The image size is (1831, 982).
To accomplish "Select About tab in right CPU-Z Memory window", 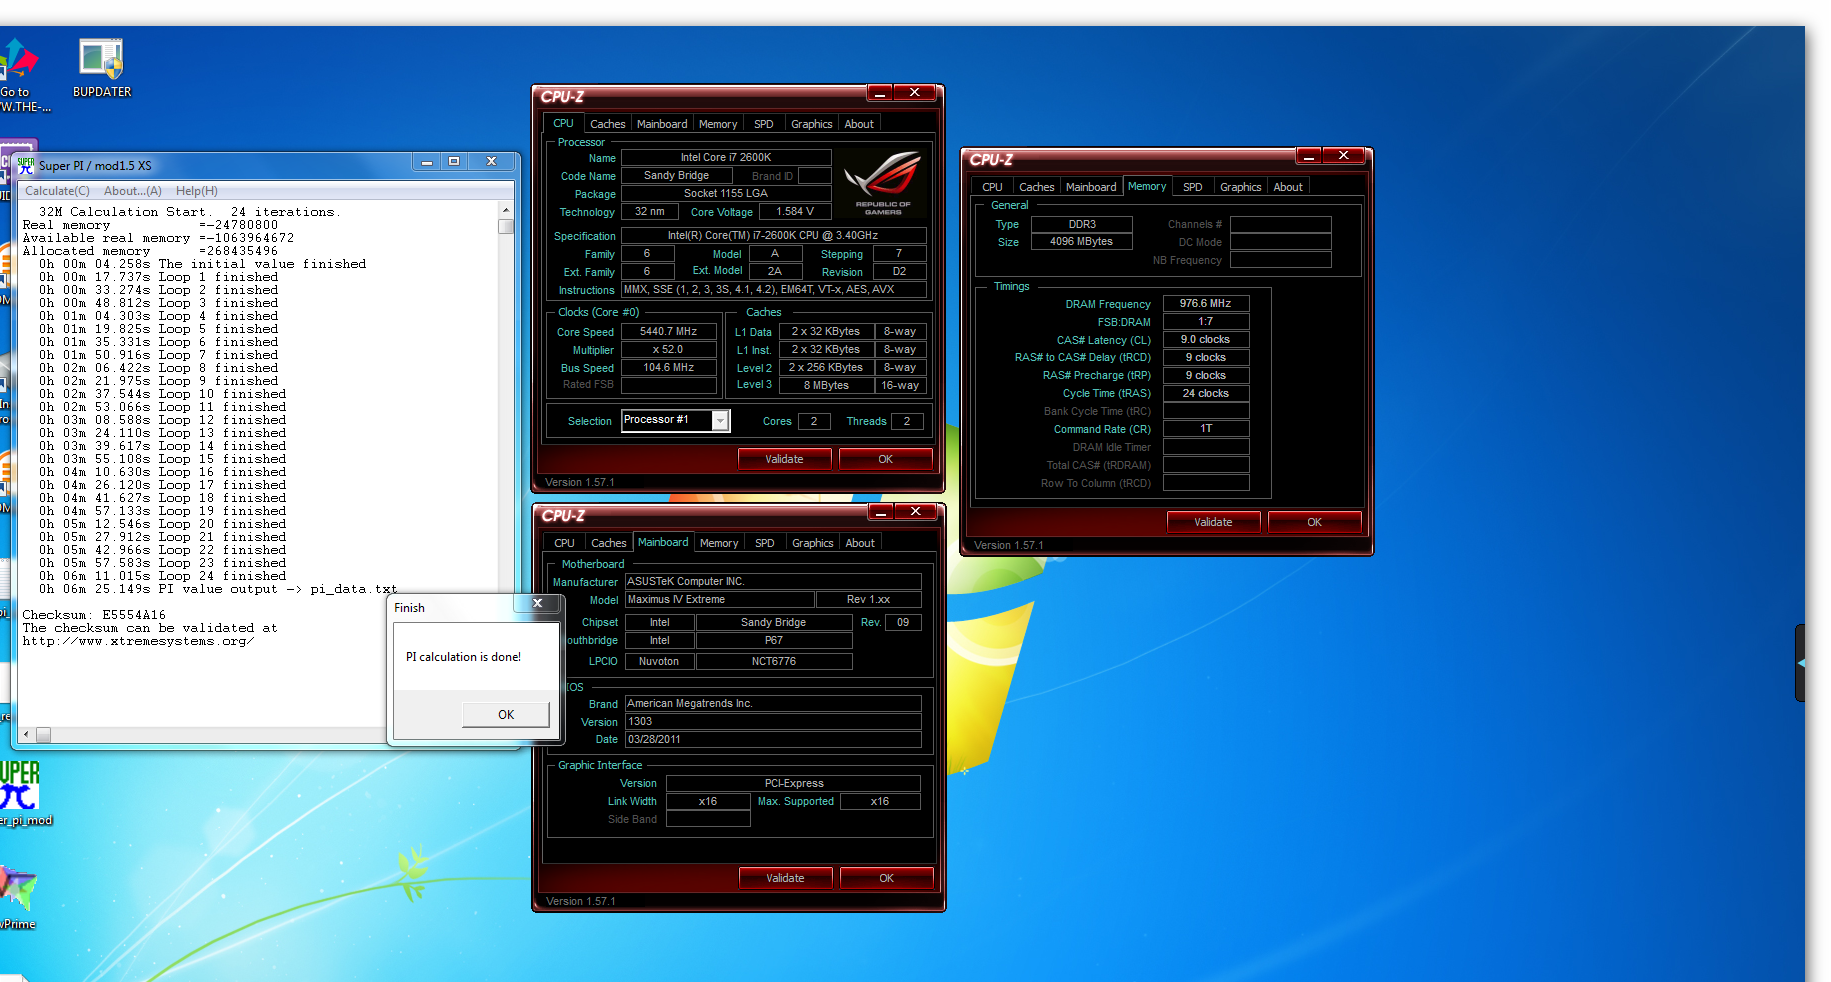I will click(x=1288, y=187).
